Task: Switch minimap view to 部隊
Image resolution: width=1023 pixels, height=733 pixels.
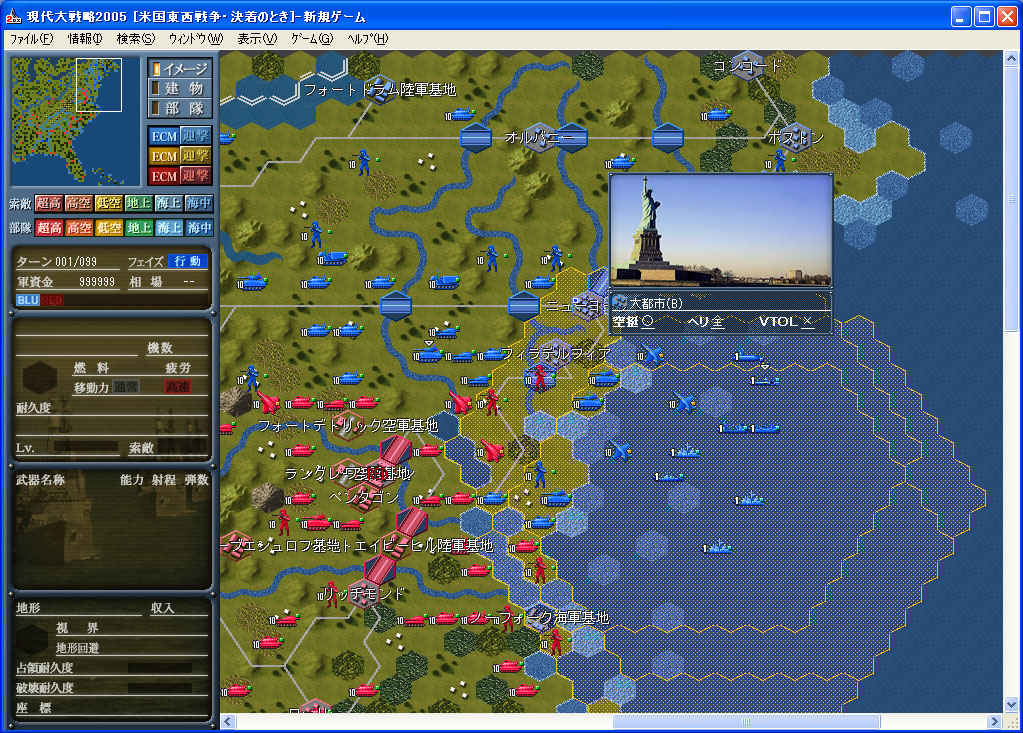Action: pyautogui.click(x=178, y=108)
